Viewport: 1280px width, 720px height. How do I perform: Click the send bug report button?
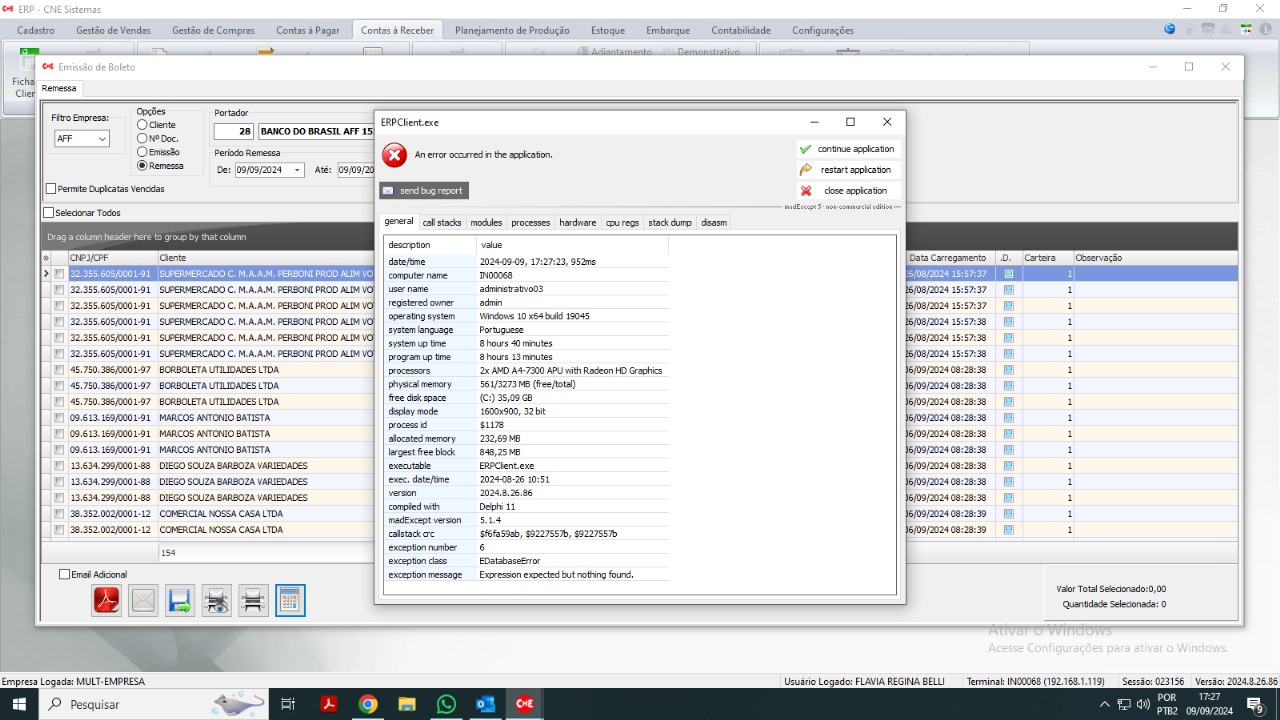[424, 190]
